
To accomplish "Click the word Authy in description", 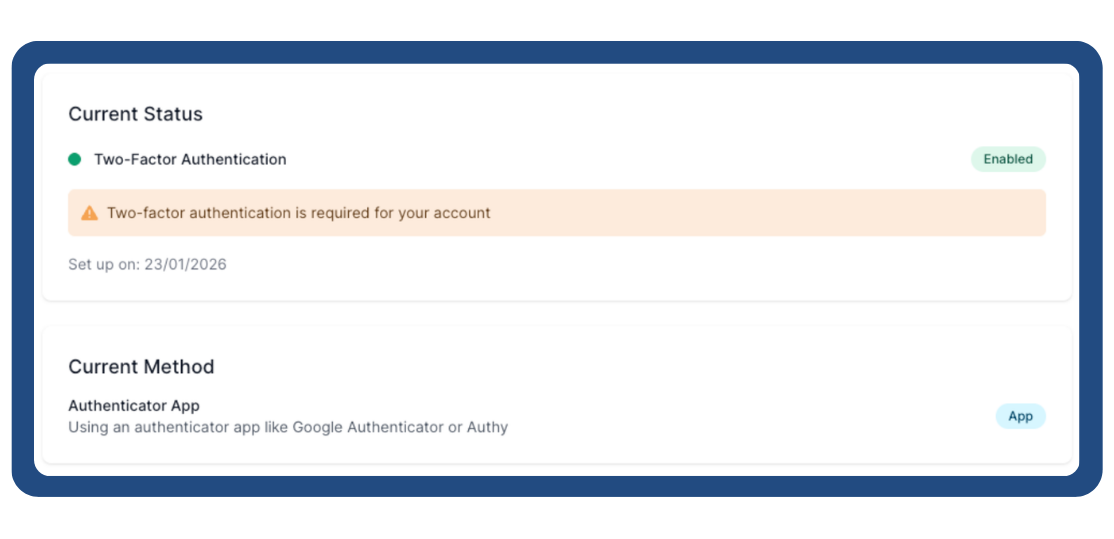I will tap(487, 428).
